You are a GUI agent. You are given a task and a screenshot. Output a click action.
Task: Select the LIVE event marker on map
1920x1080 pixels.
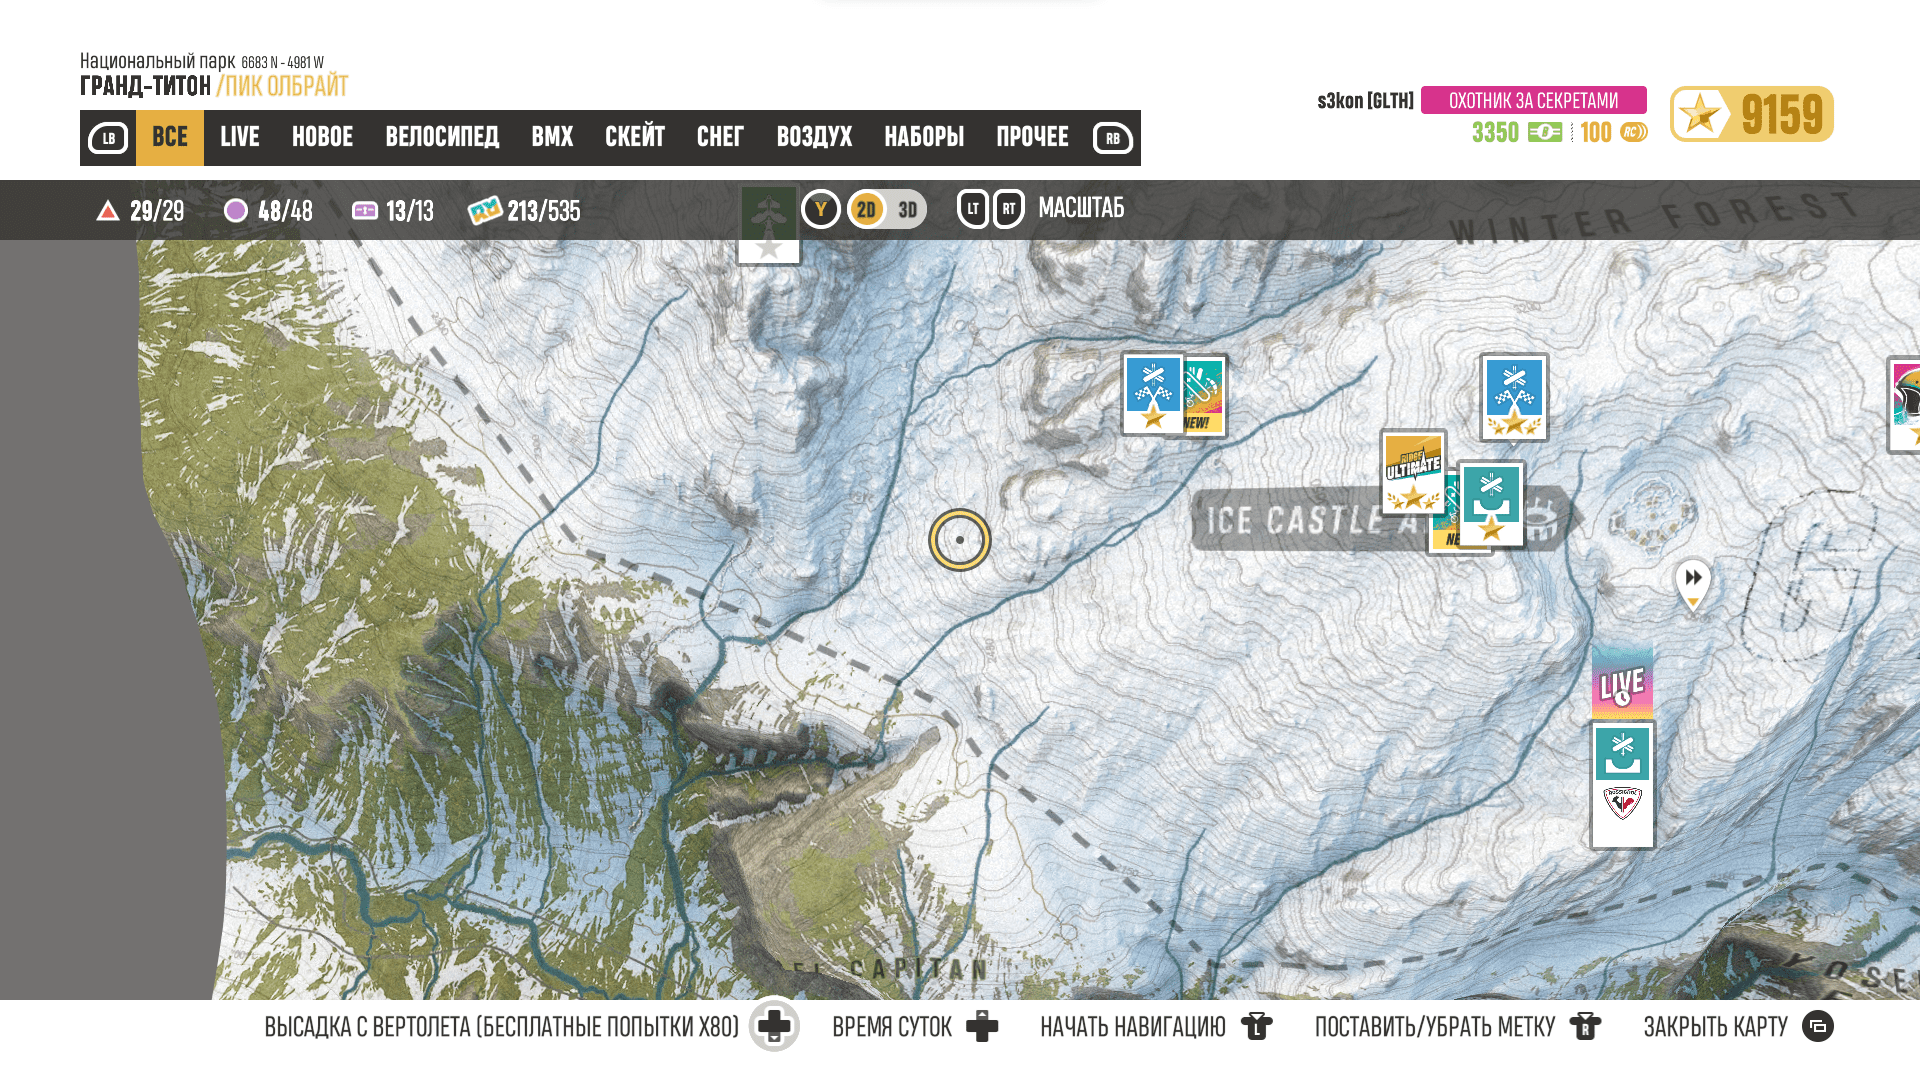(x=1622, y=683)
